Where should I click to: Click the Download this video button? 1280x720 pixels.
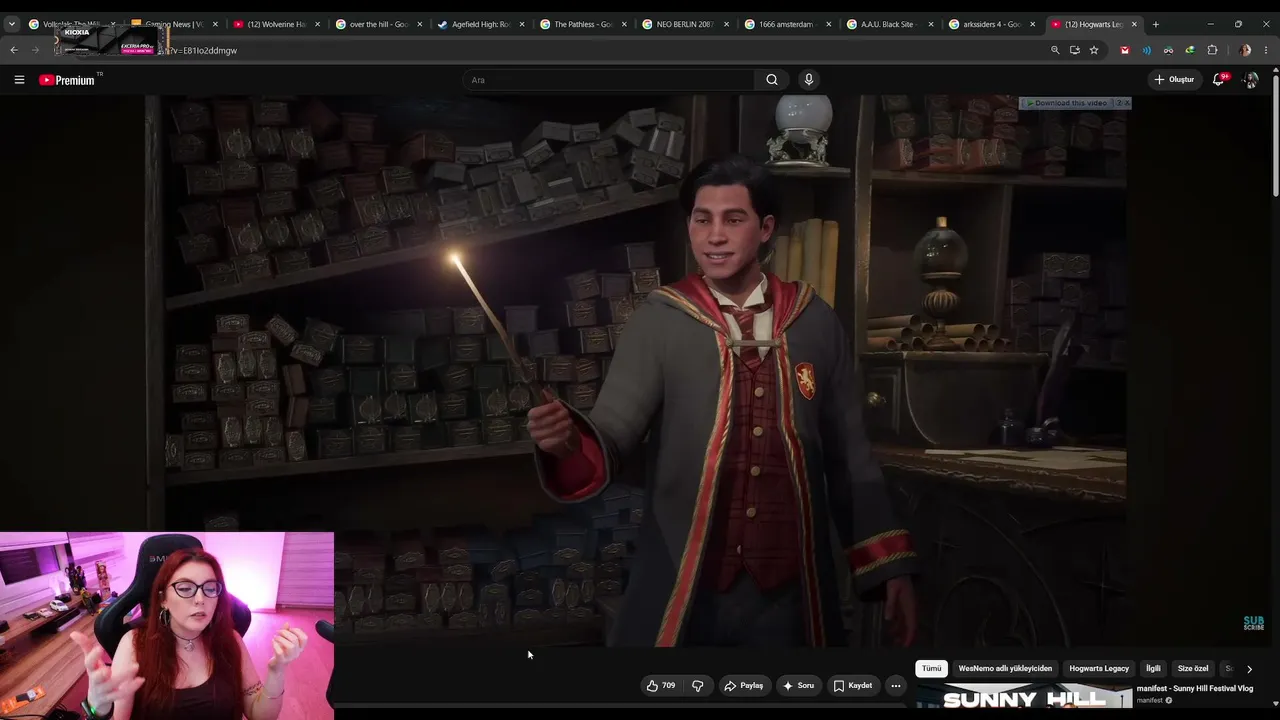click(1067, 103)
